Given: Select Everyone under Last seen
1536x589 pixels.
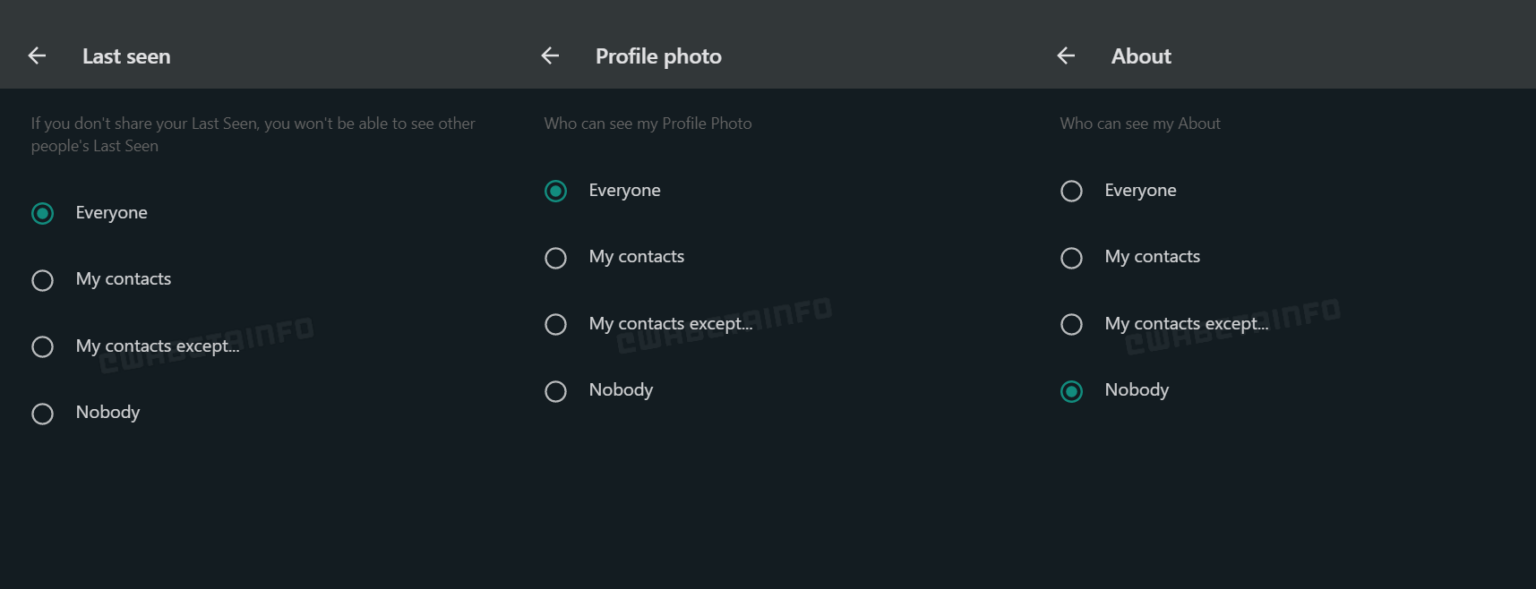Looking at the screenshot, I should tap(42, 213).
